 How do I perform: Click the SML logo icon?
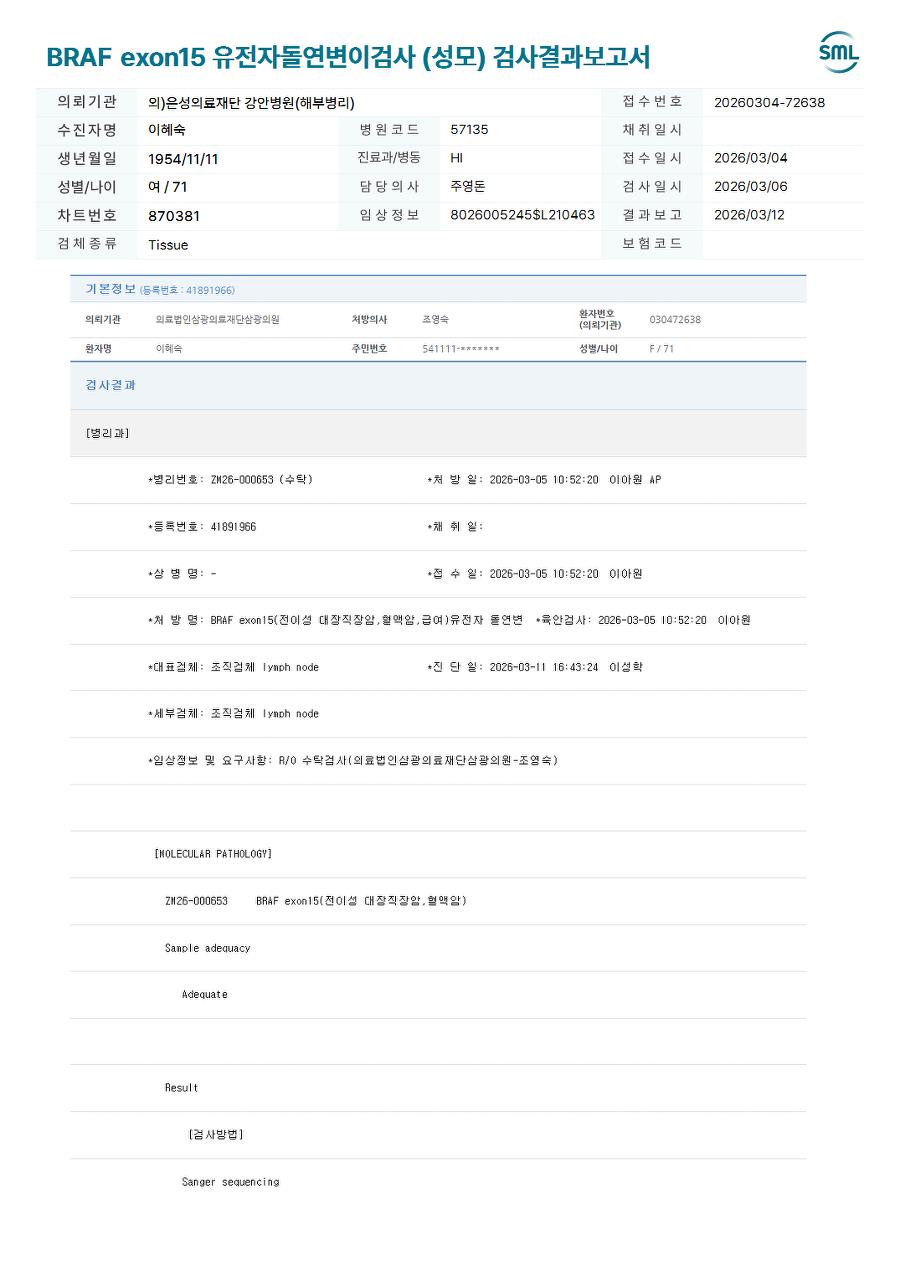click(838, 53)
